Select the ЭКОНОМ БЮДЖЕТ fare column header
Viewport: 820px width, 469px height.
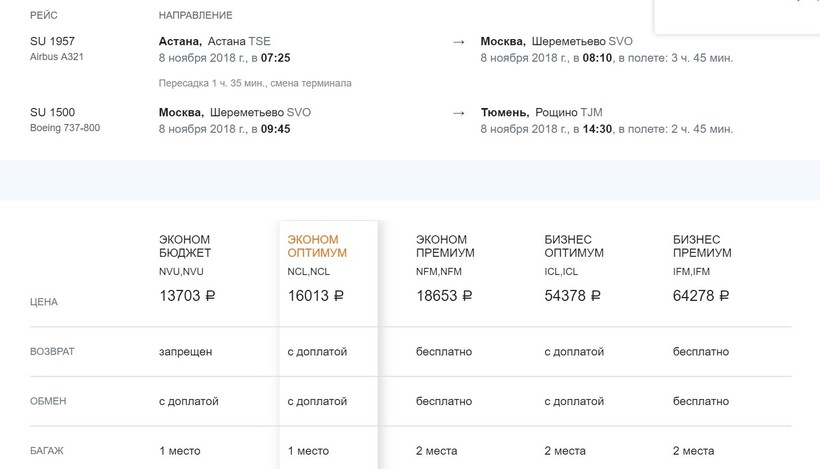(x=185, y=246)
